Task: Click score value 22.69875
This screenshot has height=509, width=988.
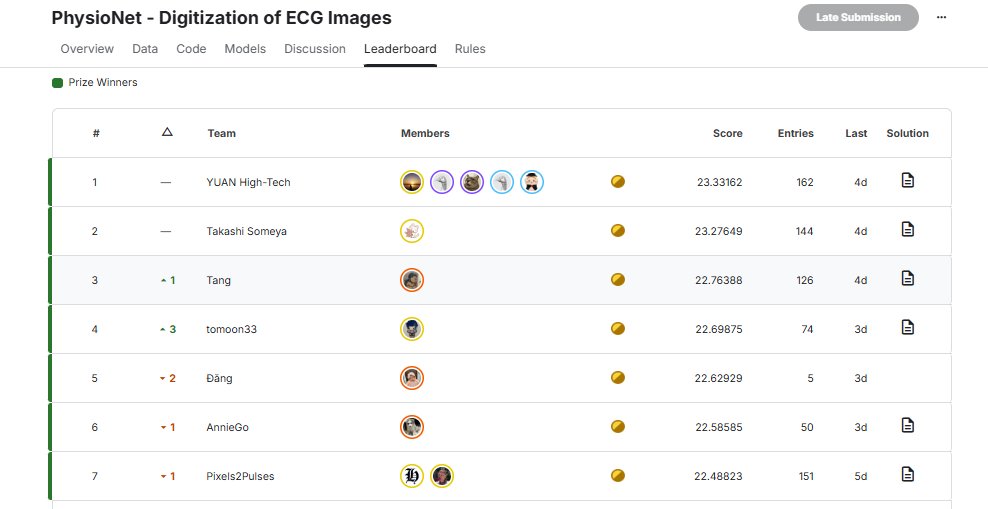Action: click(x=719, y=329)
